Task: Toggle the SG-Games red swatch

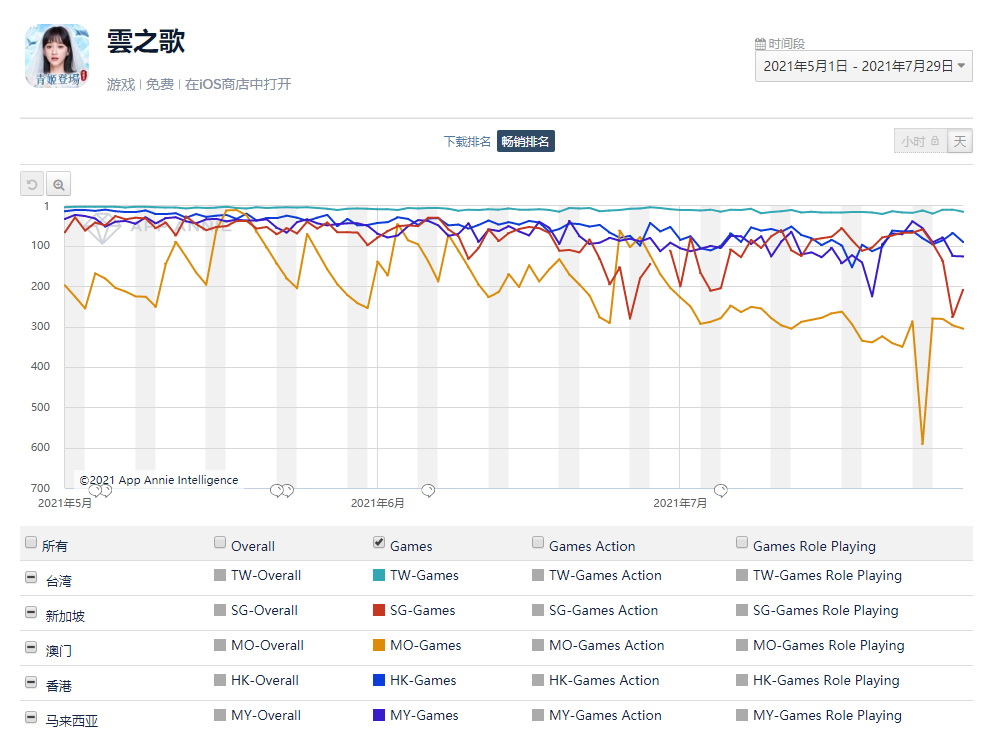Action: (379, 610)
